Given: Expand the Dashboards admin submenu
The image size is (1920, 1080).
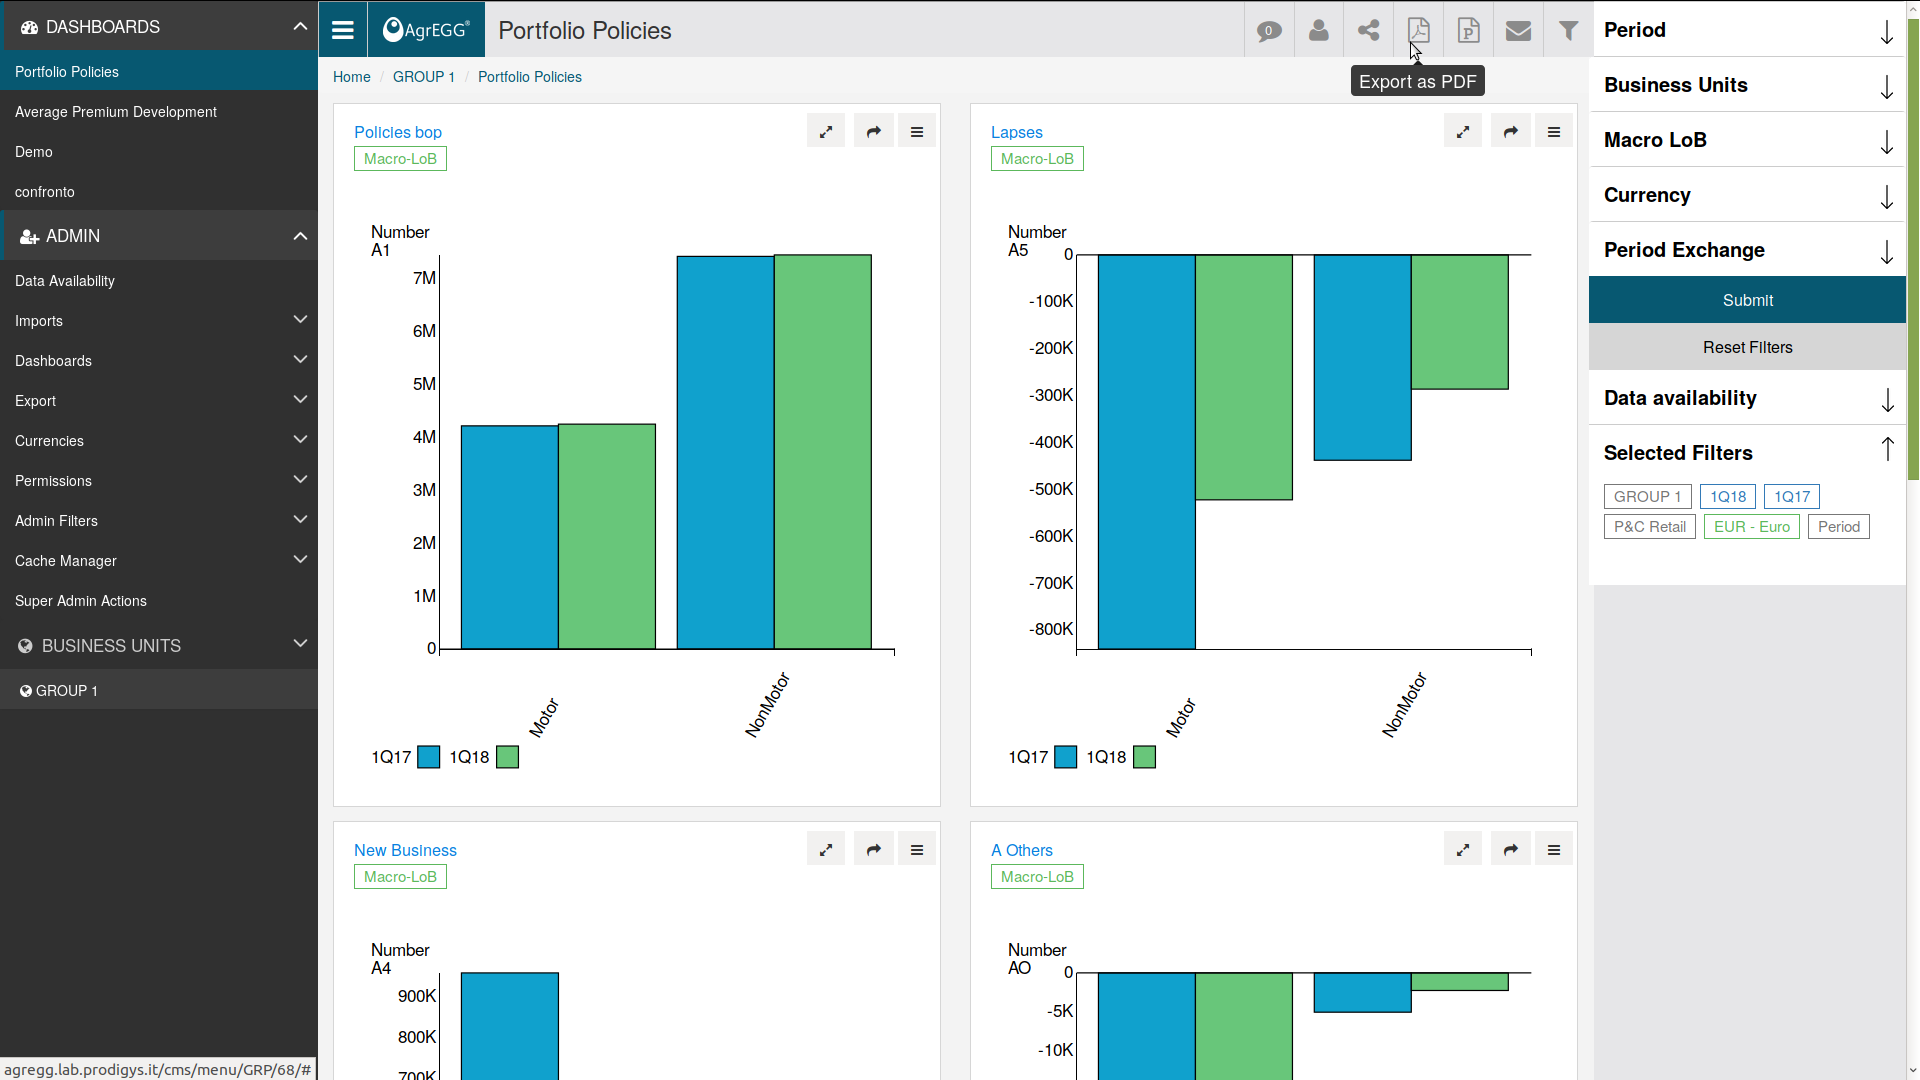Looking at the screenshot, I should coord(300,360).
